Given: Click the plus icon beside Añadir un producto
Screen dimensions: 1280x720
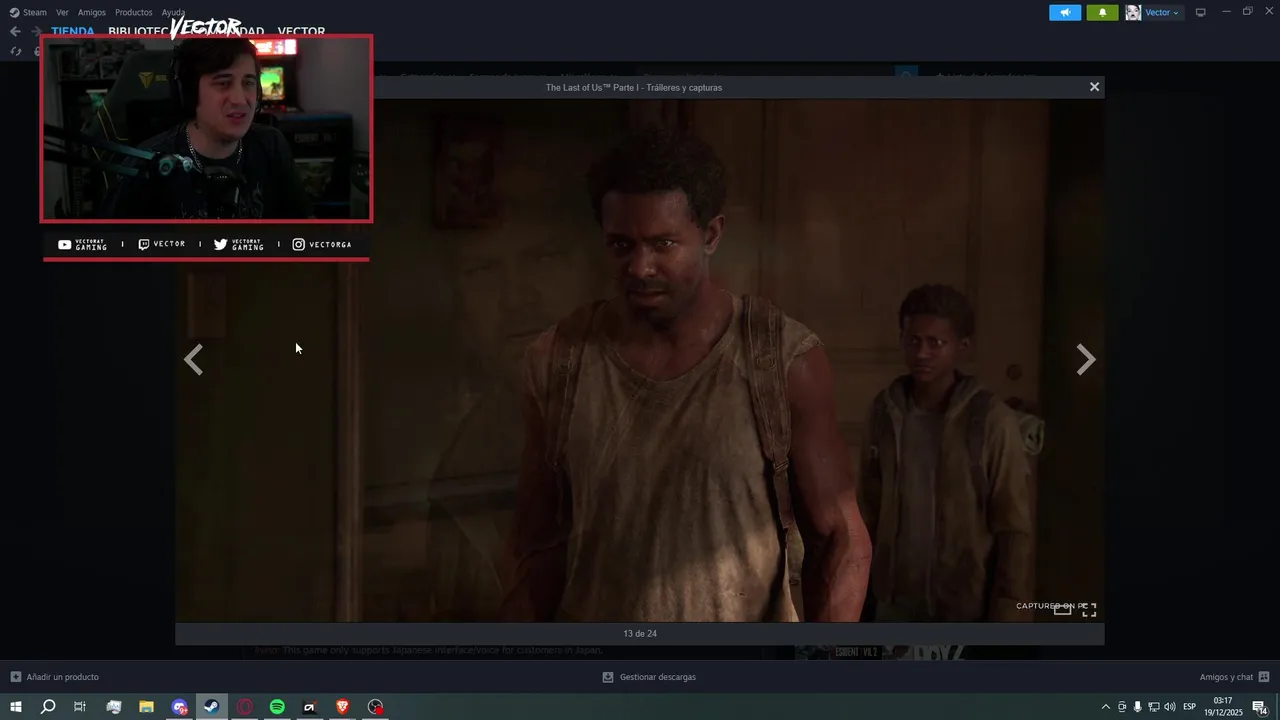Looking at the screenshot, I should (15, 677).
